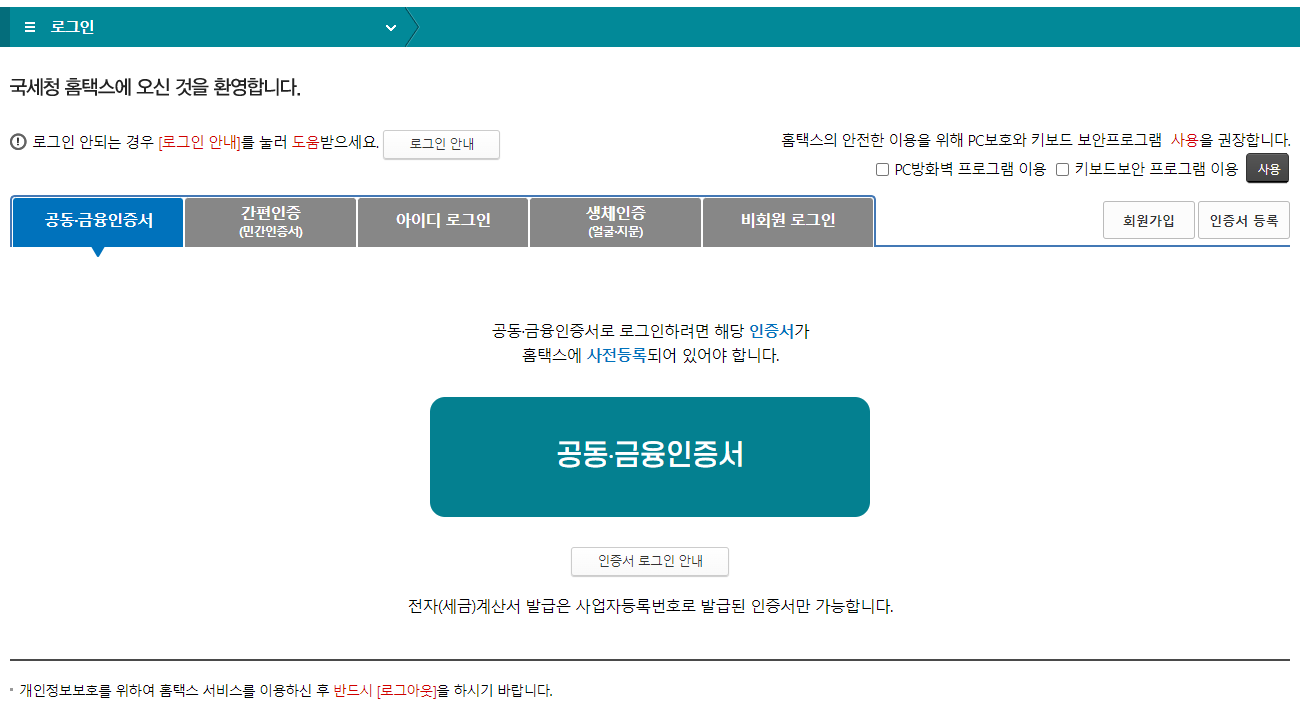
Task: Enable 키보드보안 프로그램 이용 checkbox
Action: coord(1063,169)
